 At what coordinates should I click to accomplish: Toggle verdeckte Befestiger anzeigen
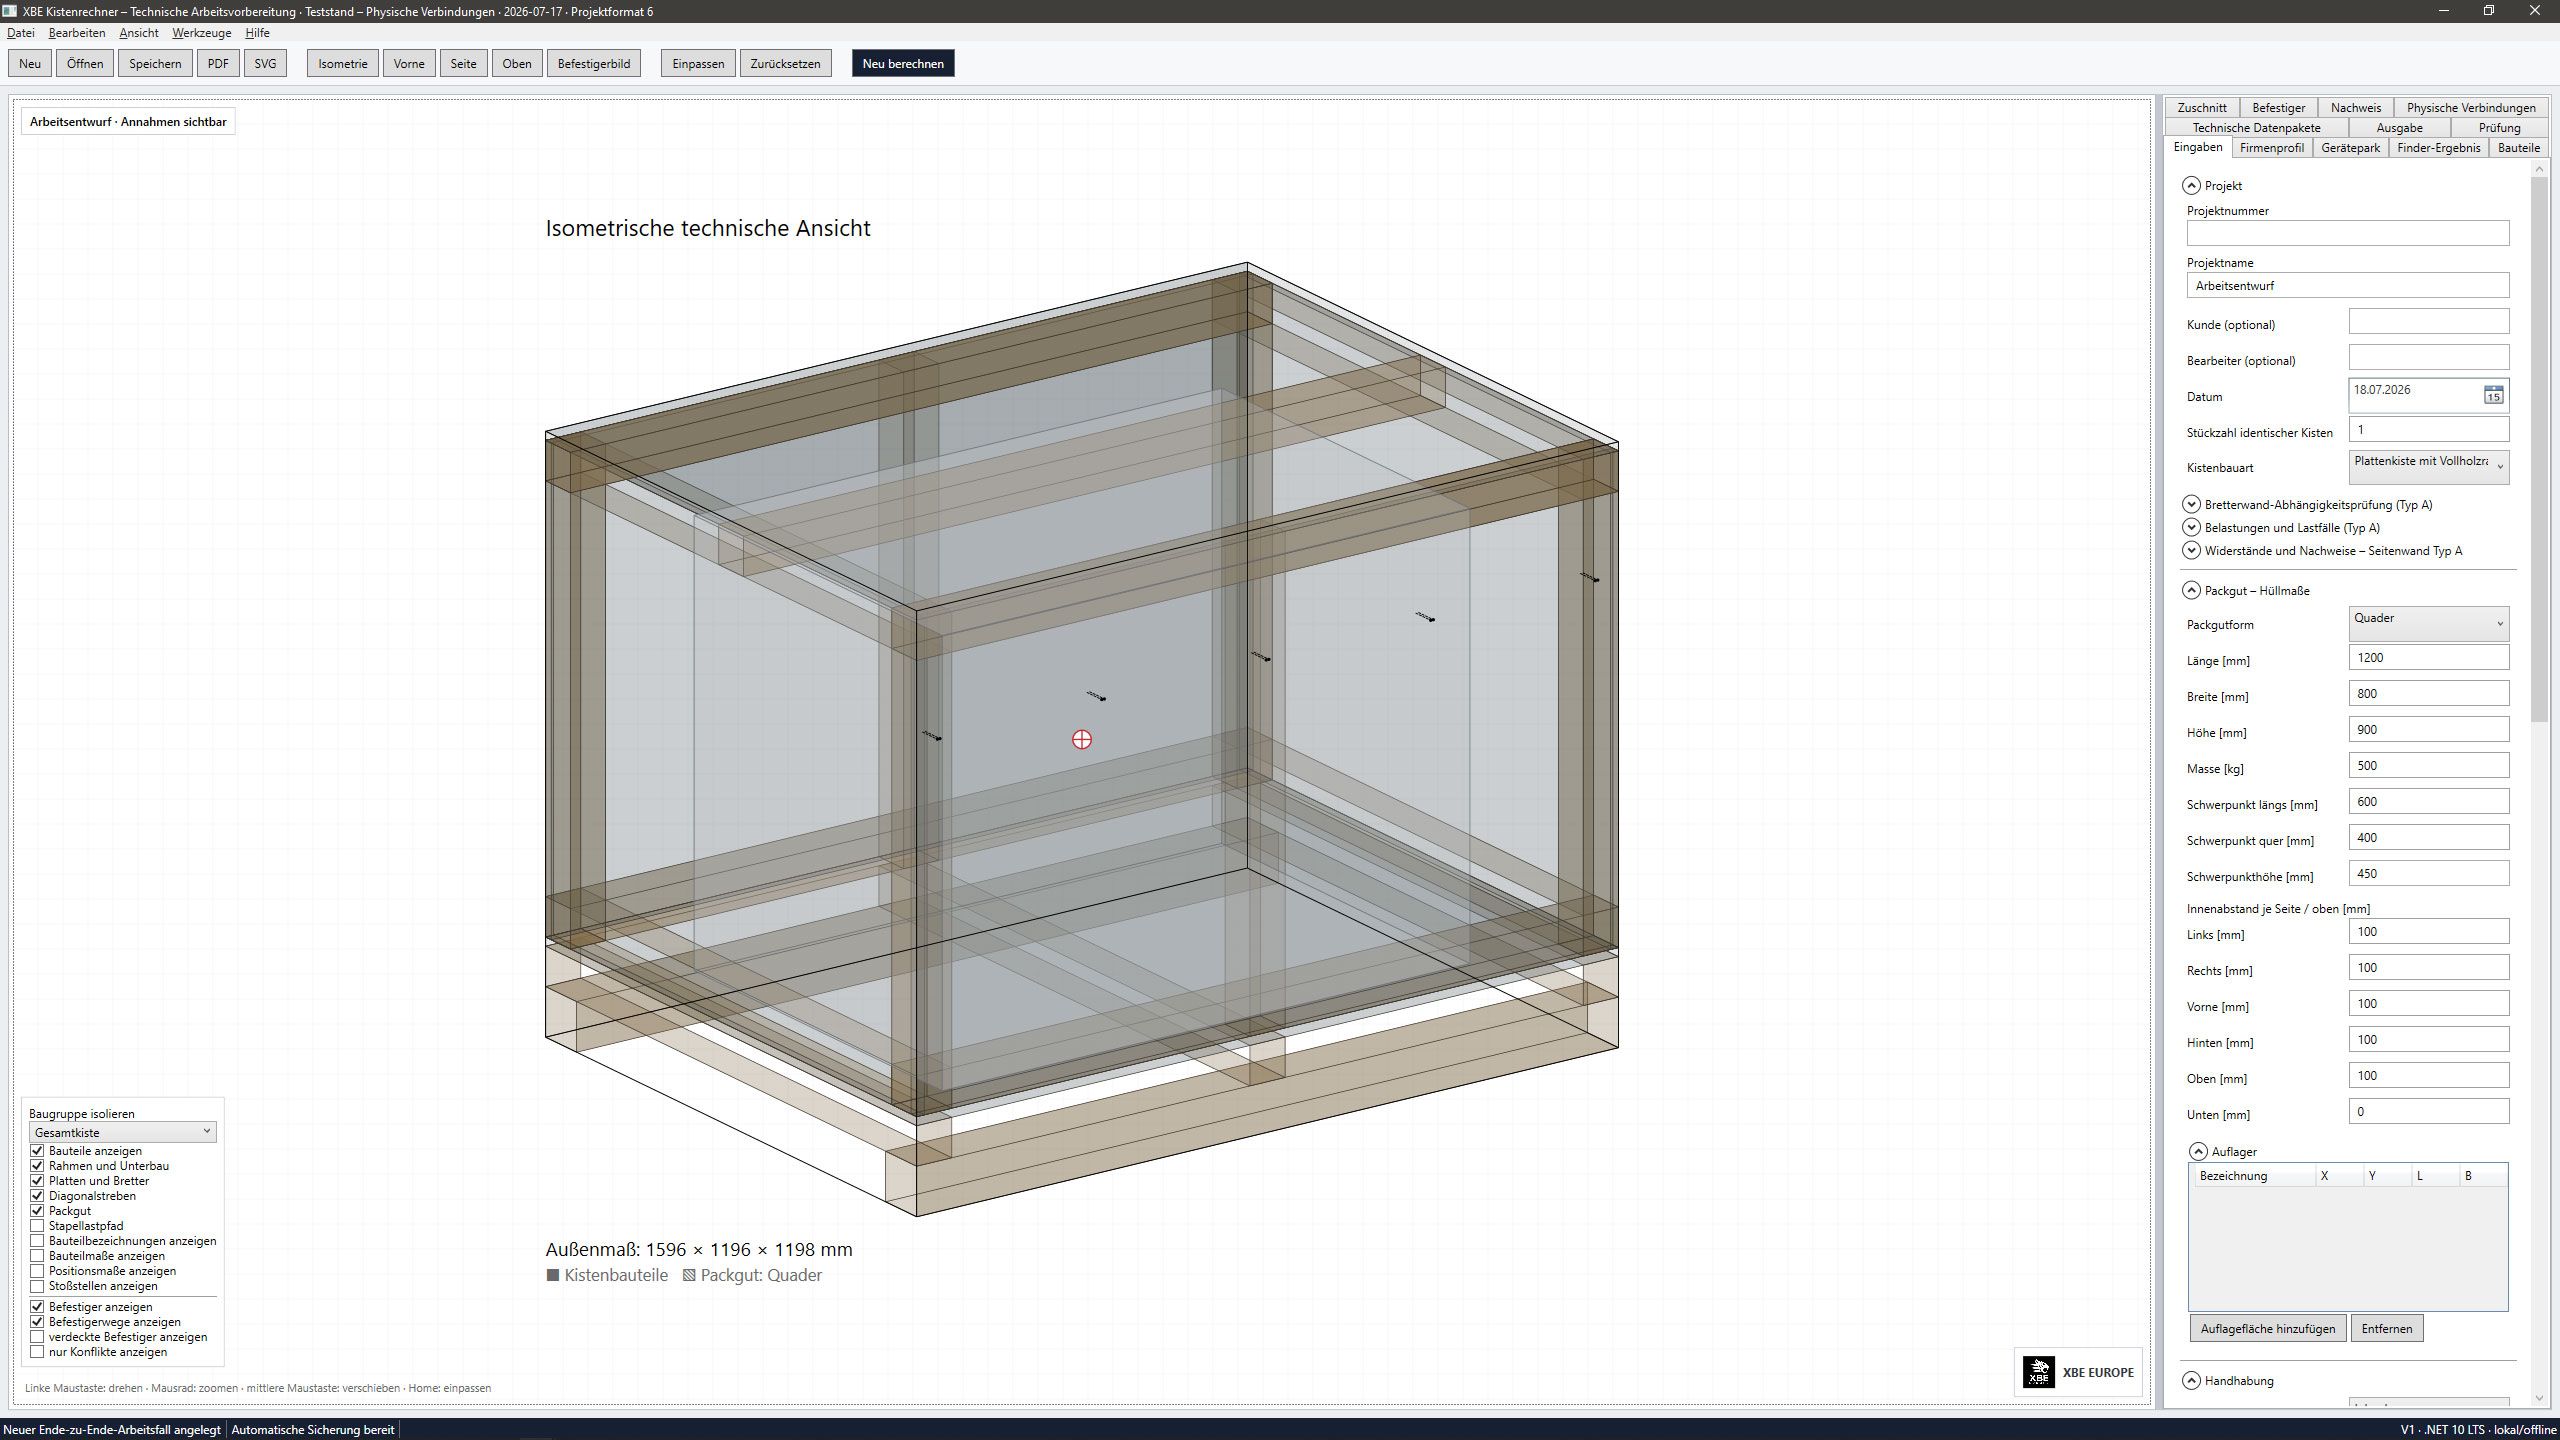(x=37, y=1336)
